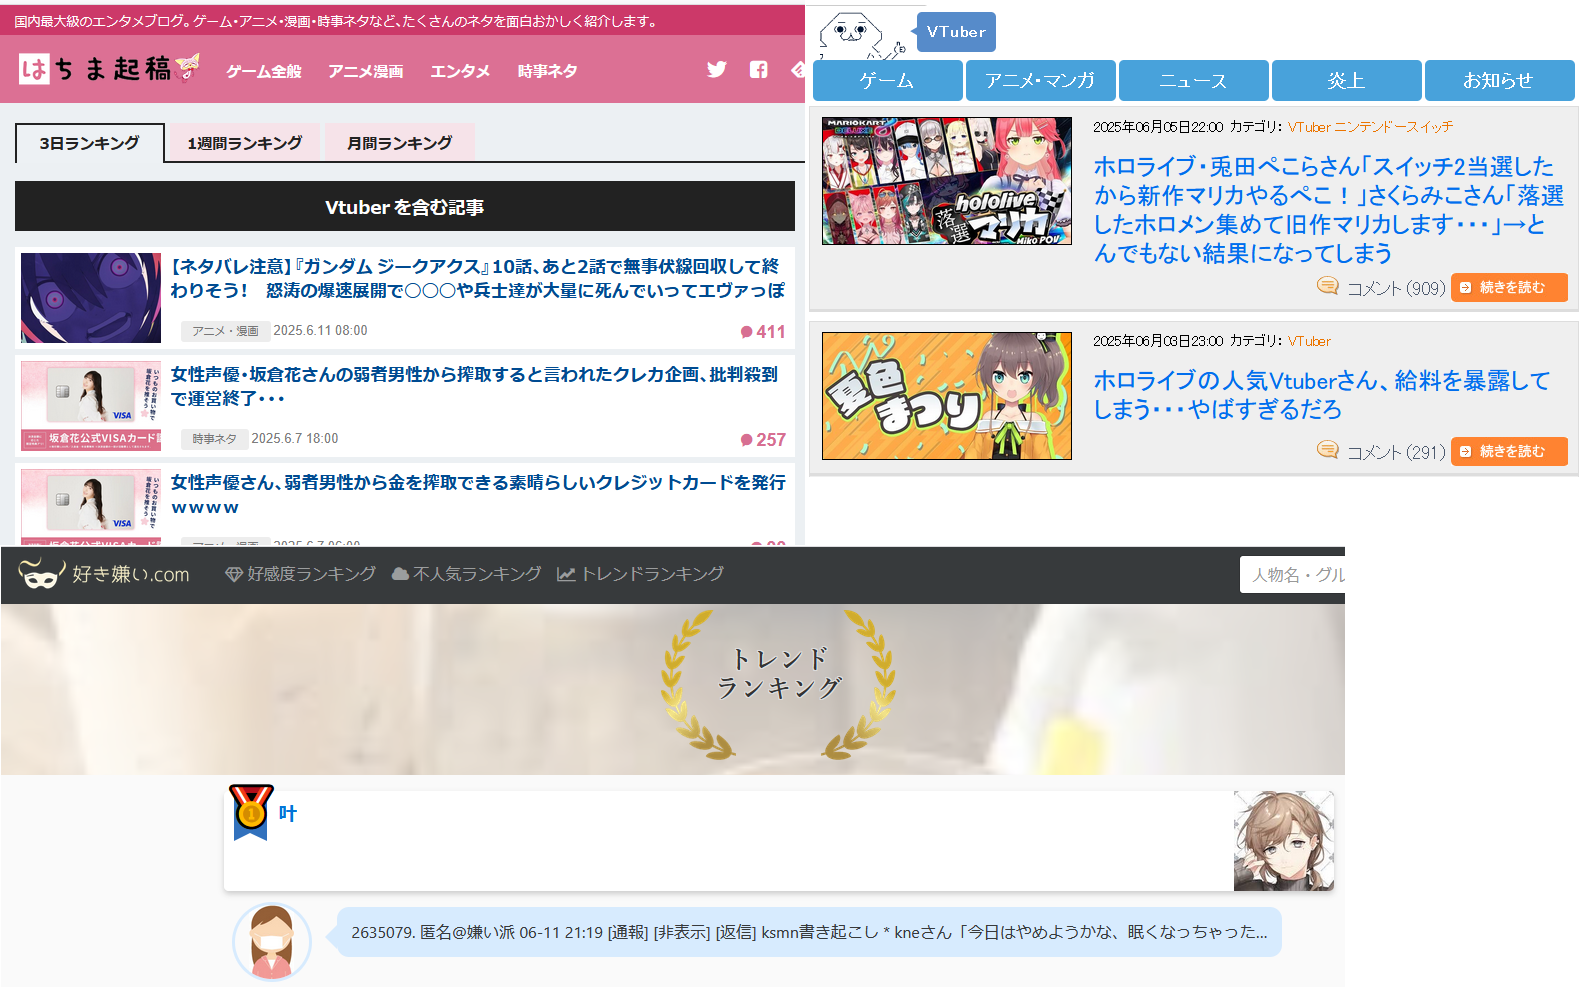
Task: Click the pink comment count 257
Action: click(763, 440)
